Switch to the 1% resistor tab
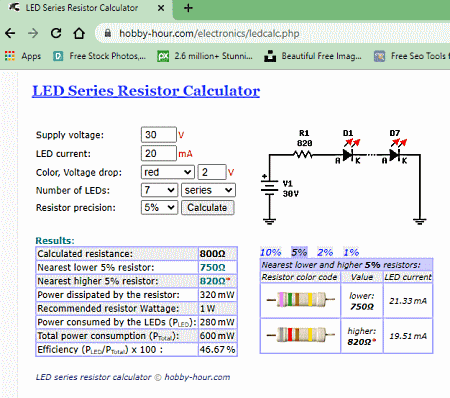The width and height of the screenshot is (450, 398). (x=351, y=252)
